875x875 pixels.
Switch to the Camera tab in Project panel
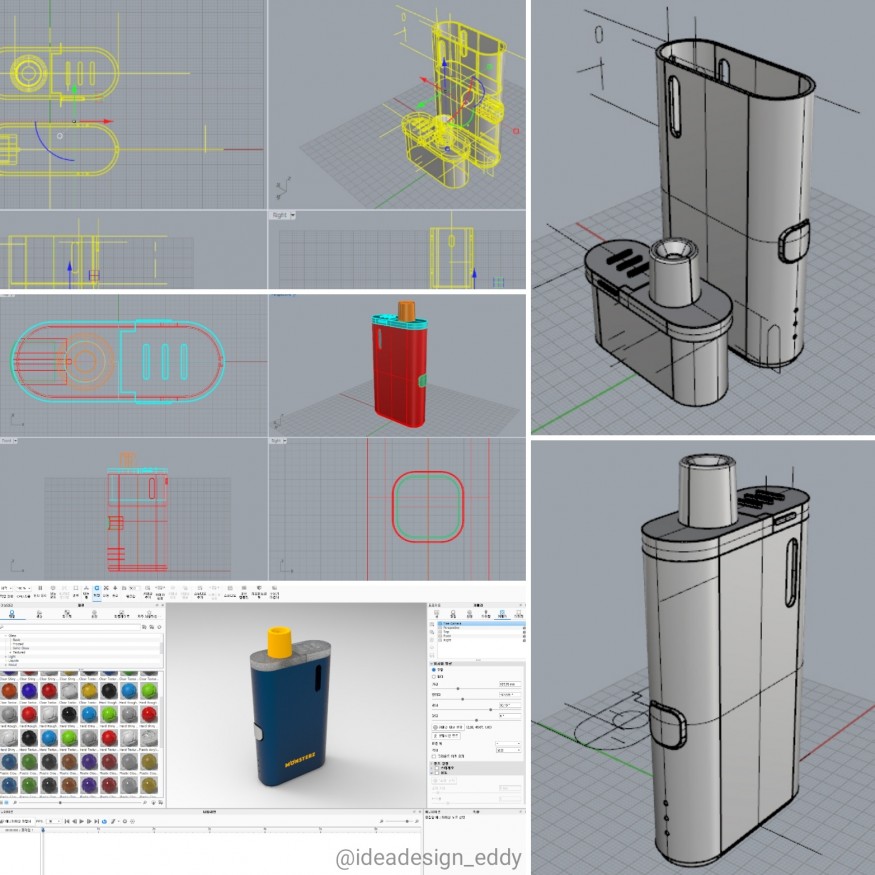501,613
